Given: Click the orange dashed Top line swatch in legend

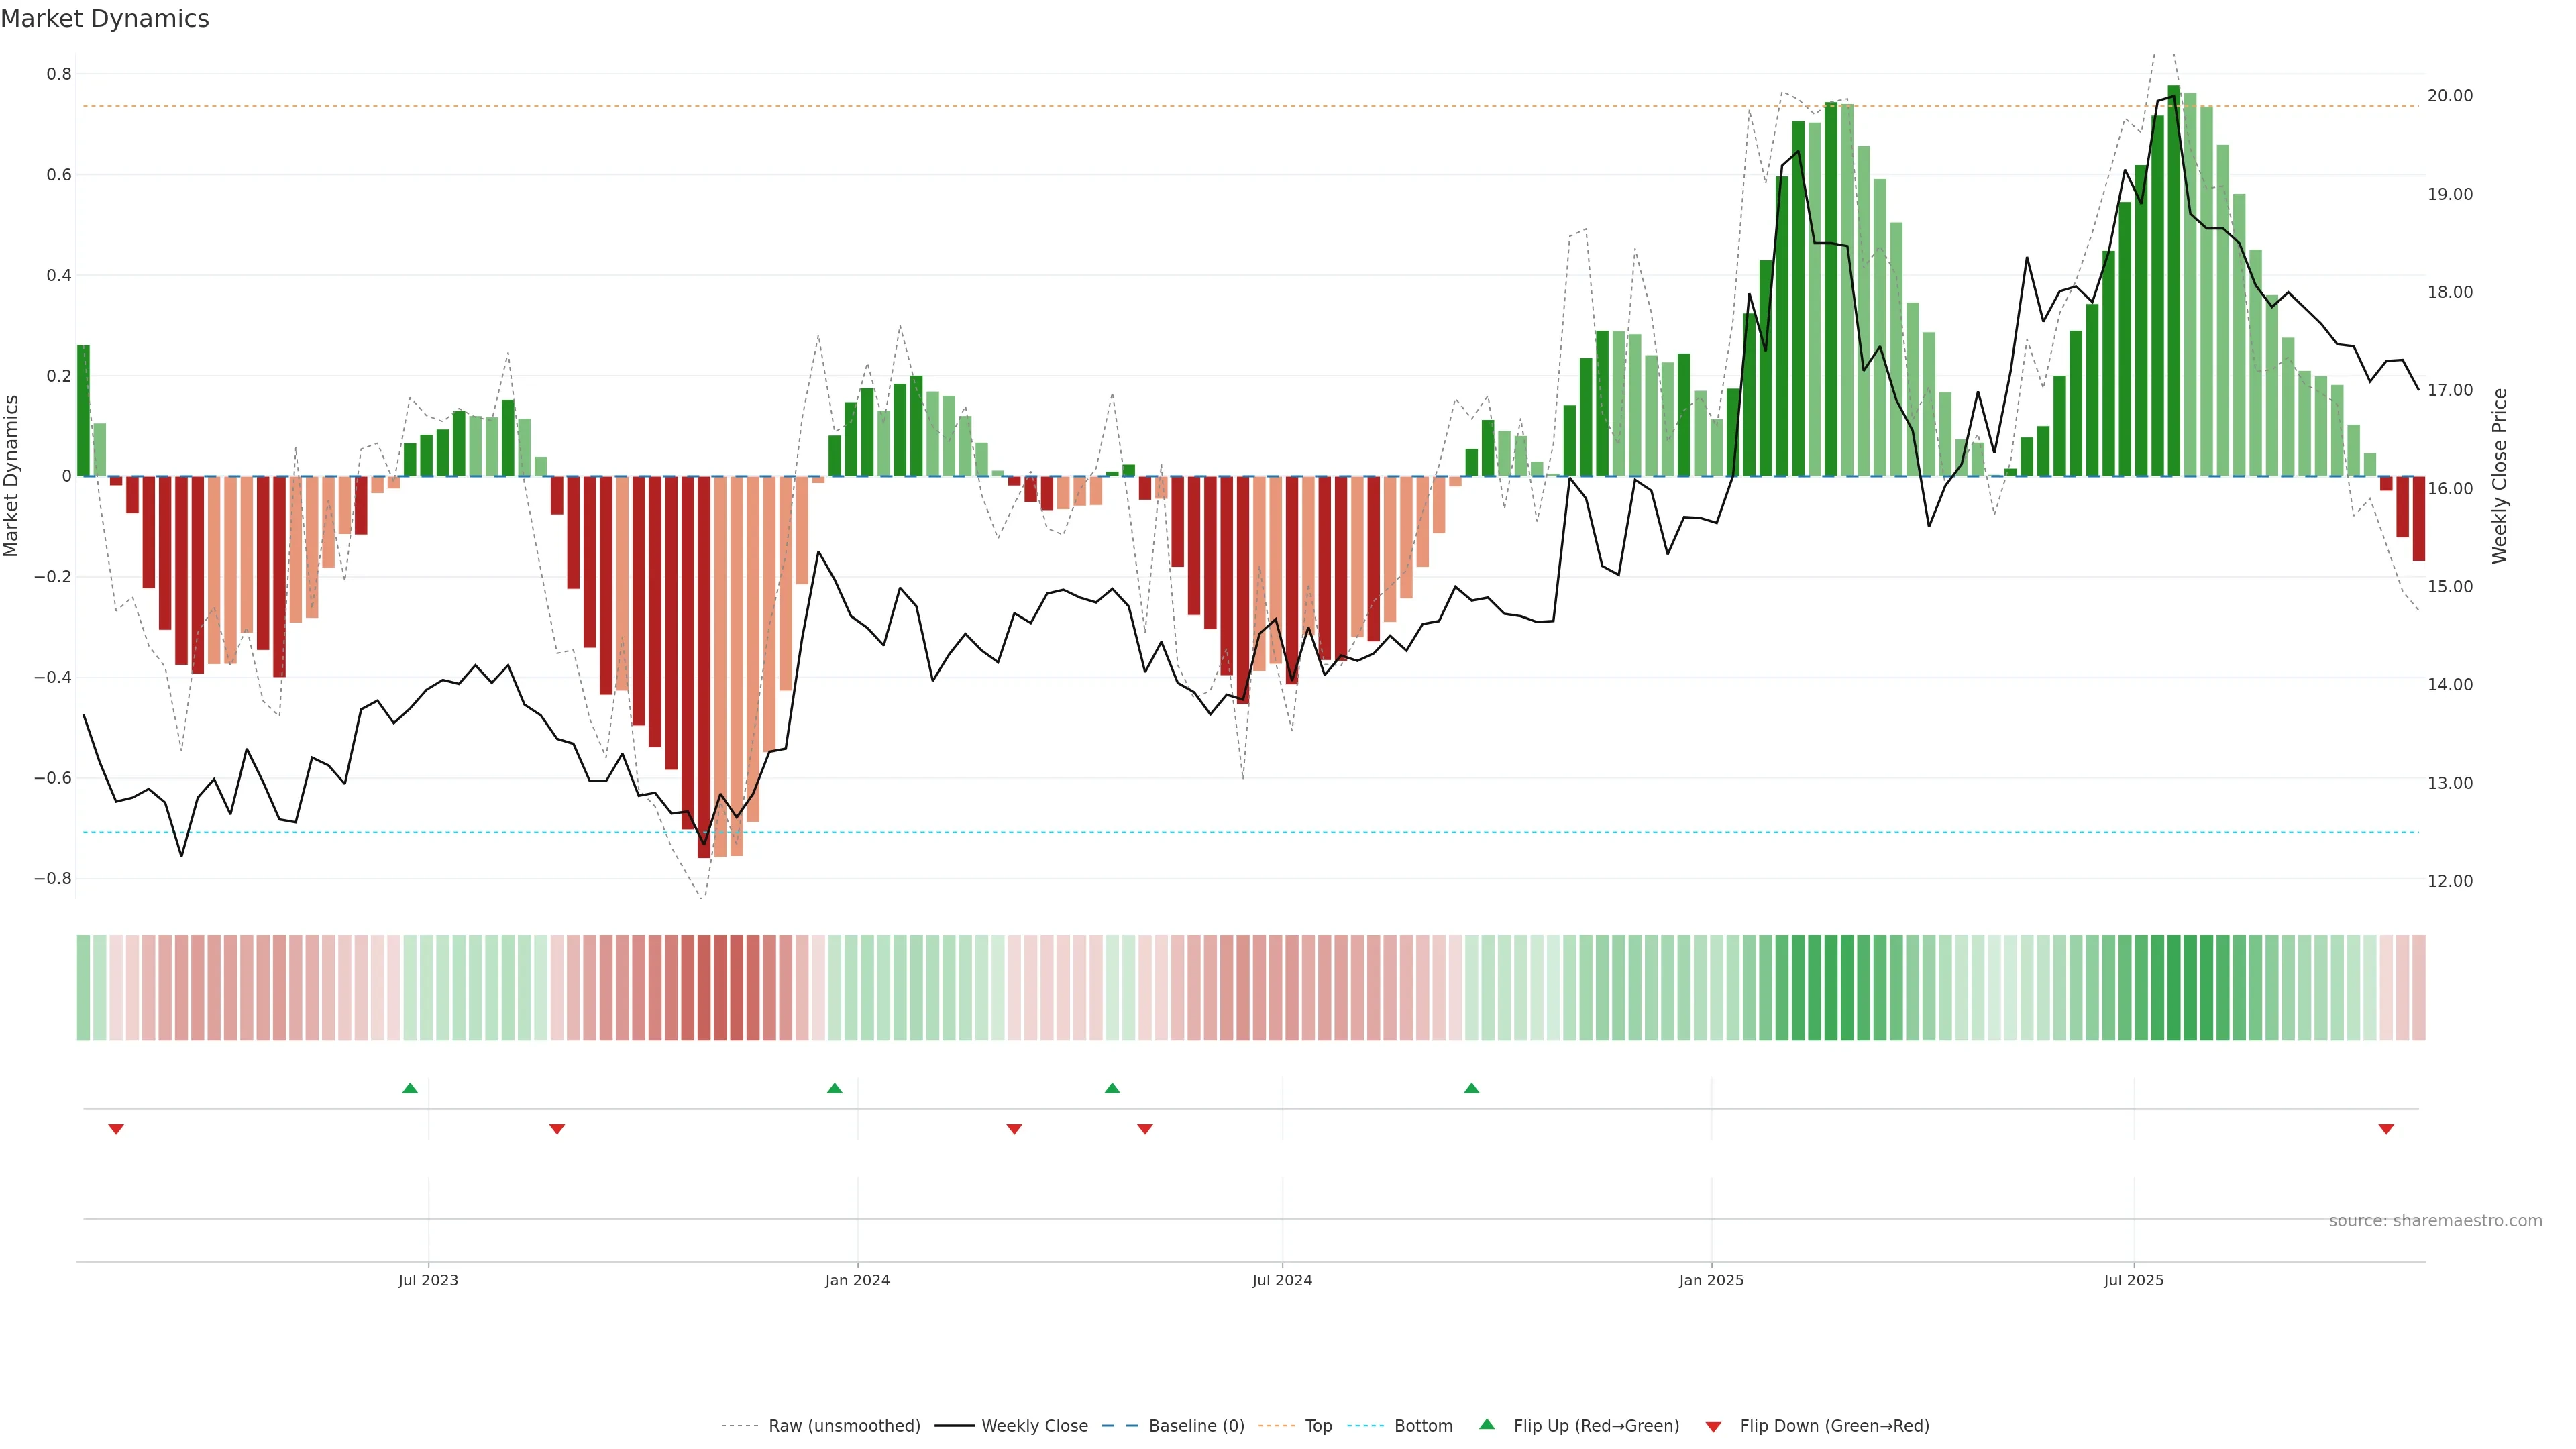Looking at the screenshot, I should [x=1276, y=1425].
